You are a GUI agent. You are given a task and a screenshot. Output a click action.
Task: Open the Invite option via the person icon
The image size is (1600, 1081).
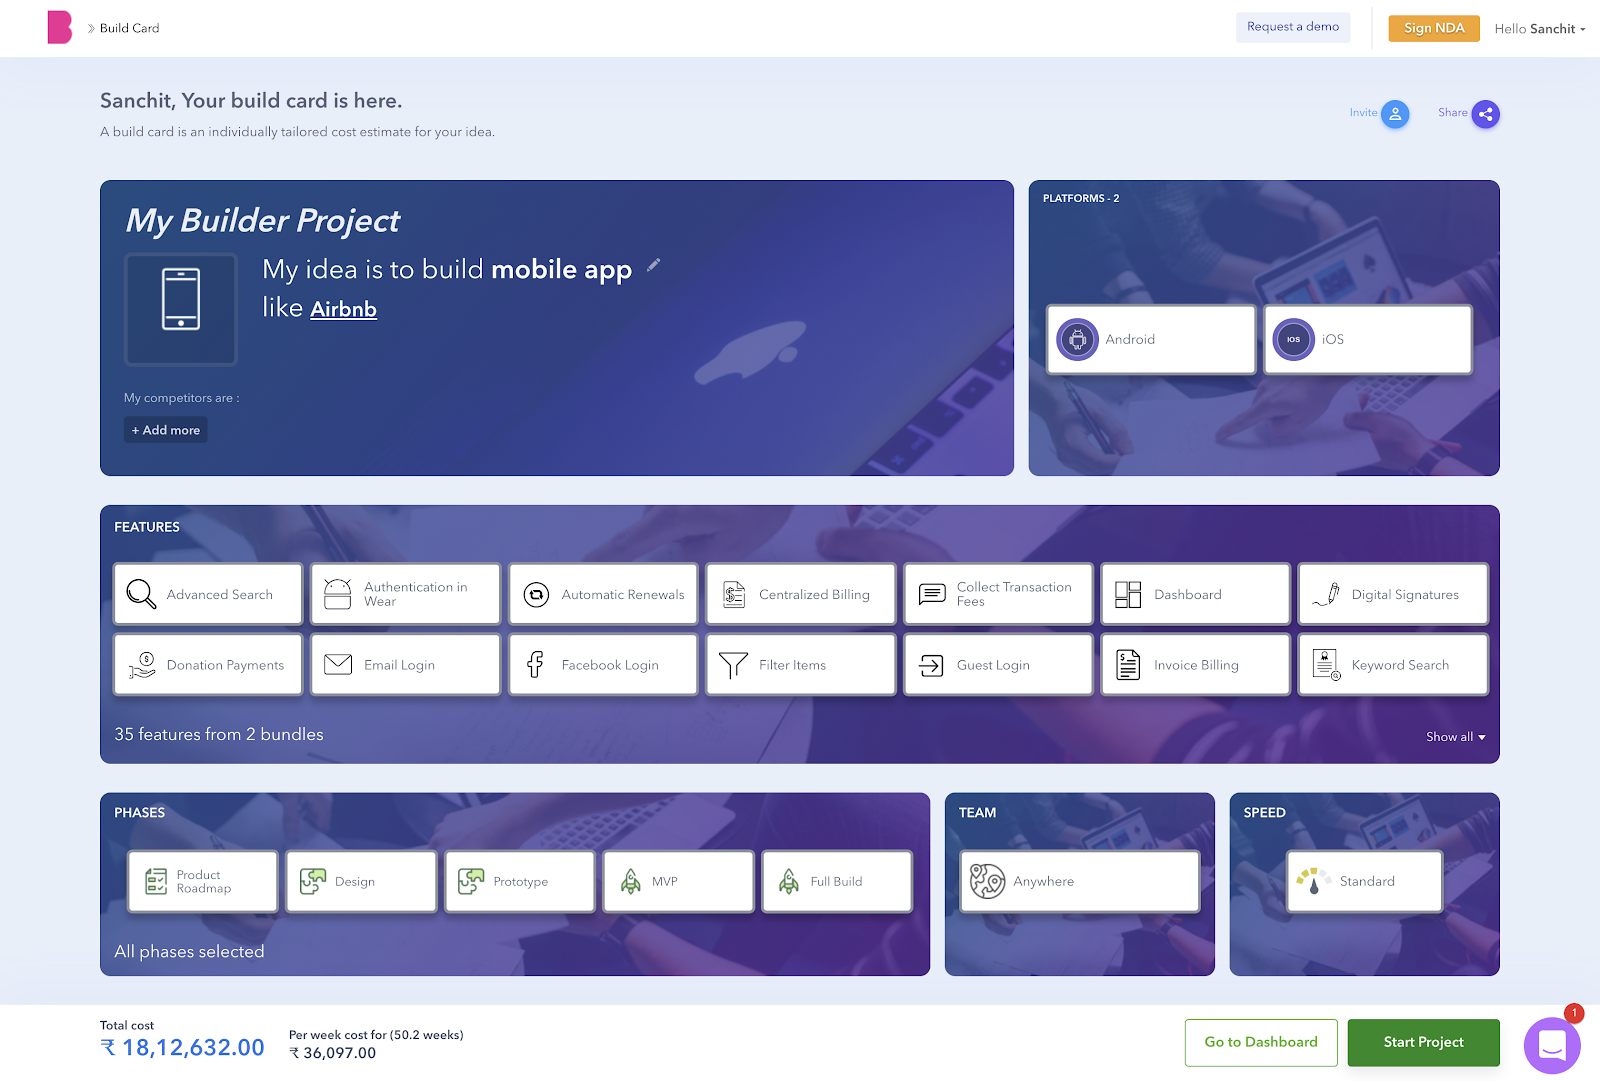click(1395, 114)
